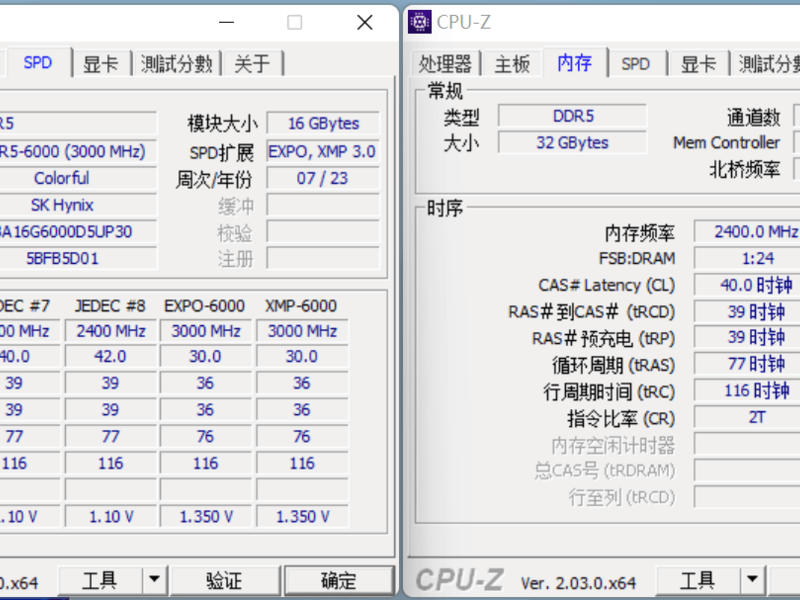
Task: Minimize the left CPU-Z window
Action: tap(227, 22)
